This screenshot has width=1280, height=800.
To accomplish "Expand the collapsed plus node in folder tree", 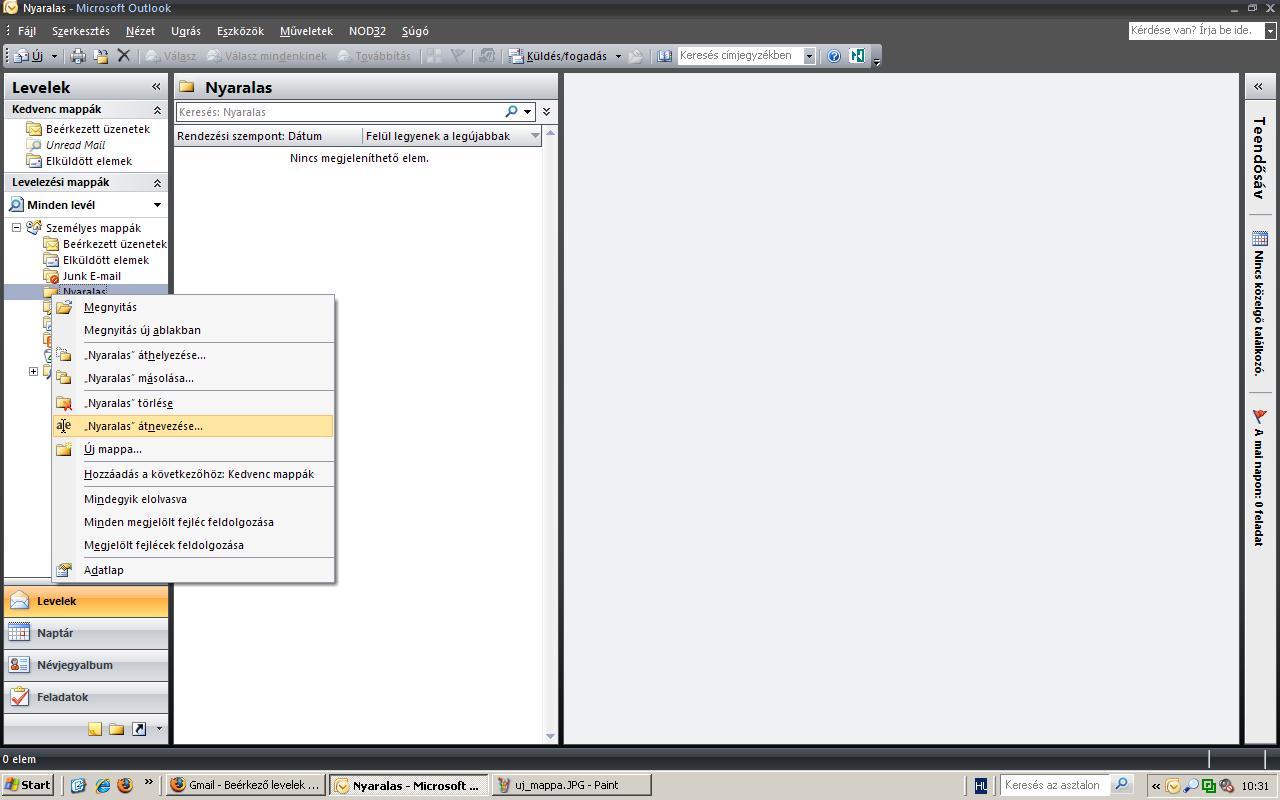I will point(33,372).
